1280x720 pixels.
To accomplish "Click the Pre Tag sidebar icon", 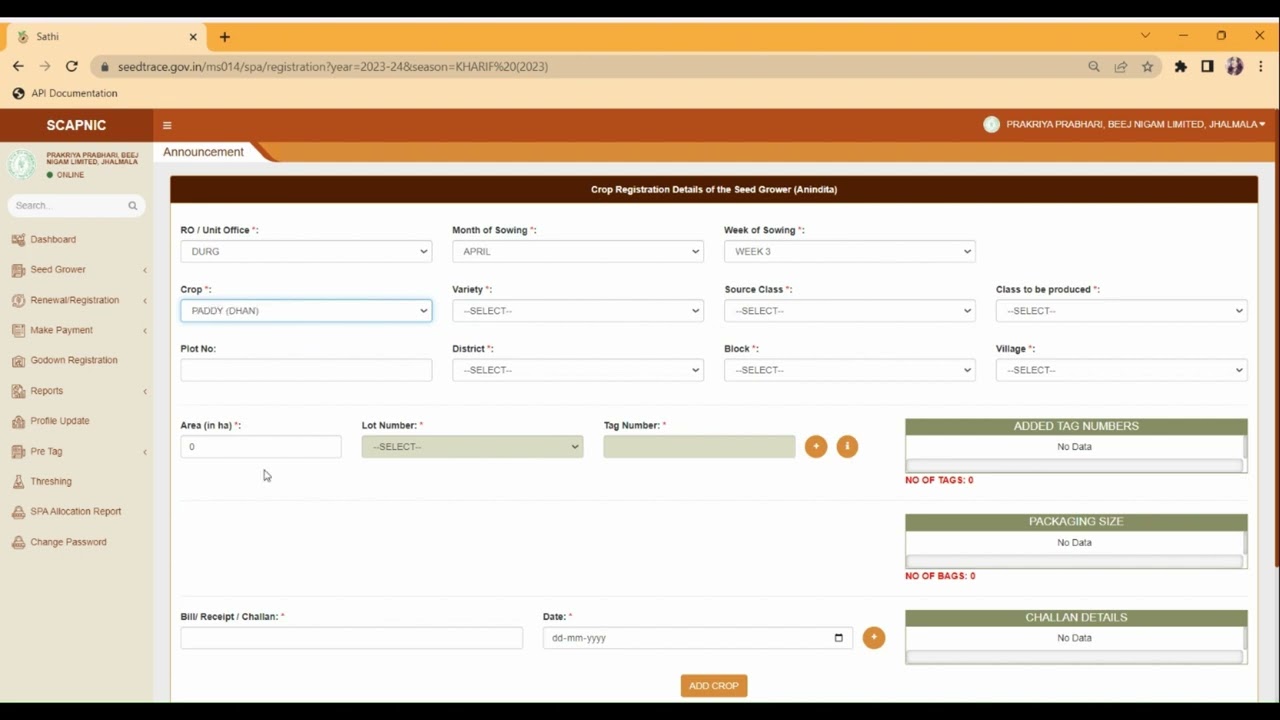I will click(18, 451).
